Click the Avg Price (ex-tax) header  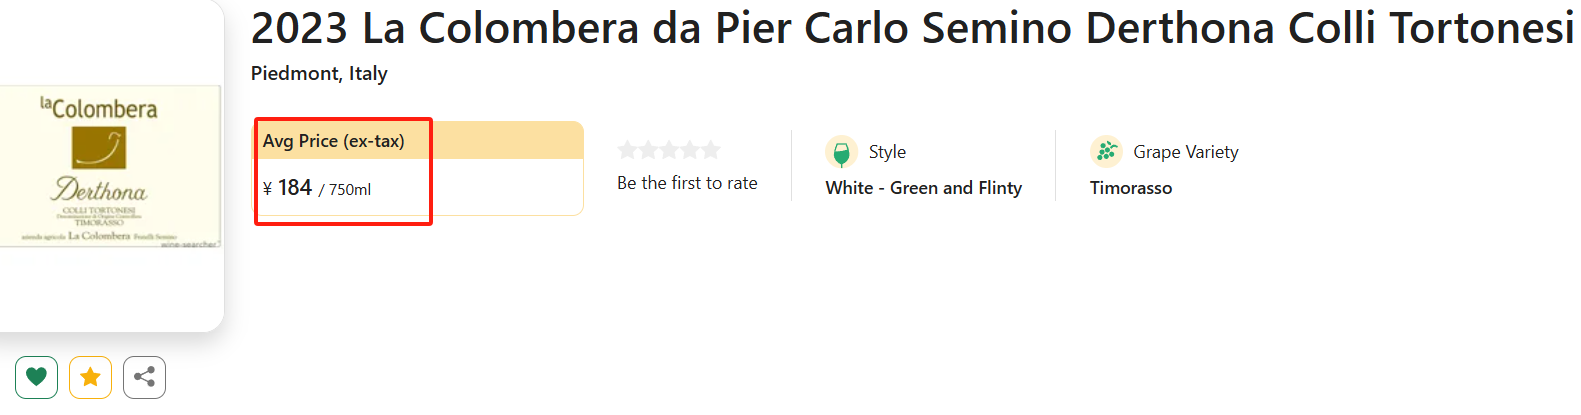click(x=334, y=141)
